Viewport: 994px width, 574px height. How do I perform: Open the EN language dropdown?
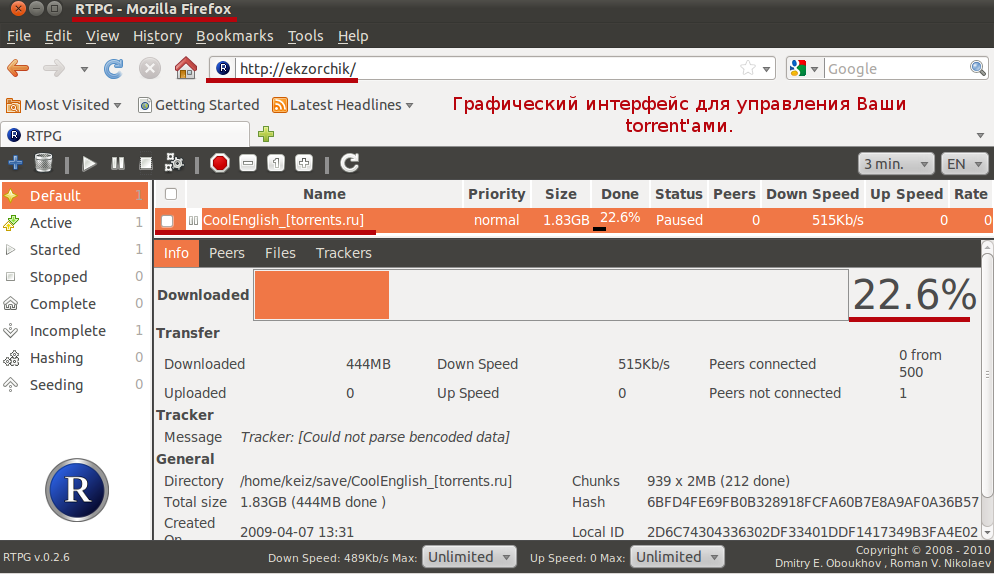(x=964, y=164)
